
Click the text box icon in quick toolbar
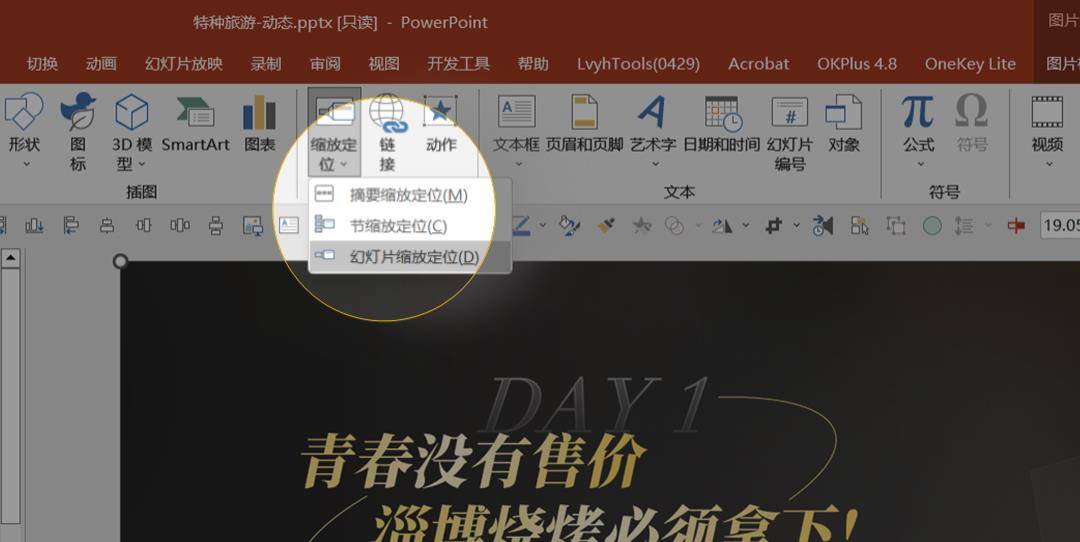tap(289, 225)
